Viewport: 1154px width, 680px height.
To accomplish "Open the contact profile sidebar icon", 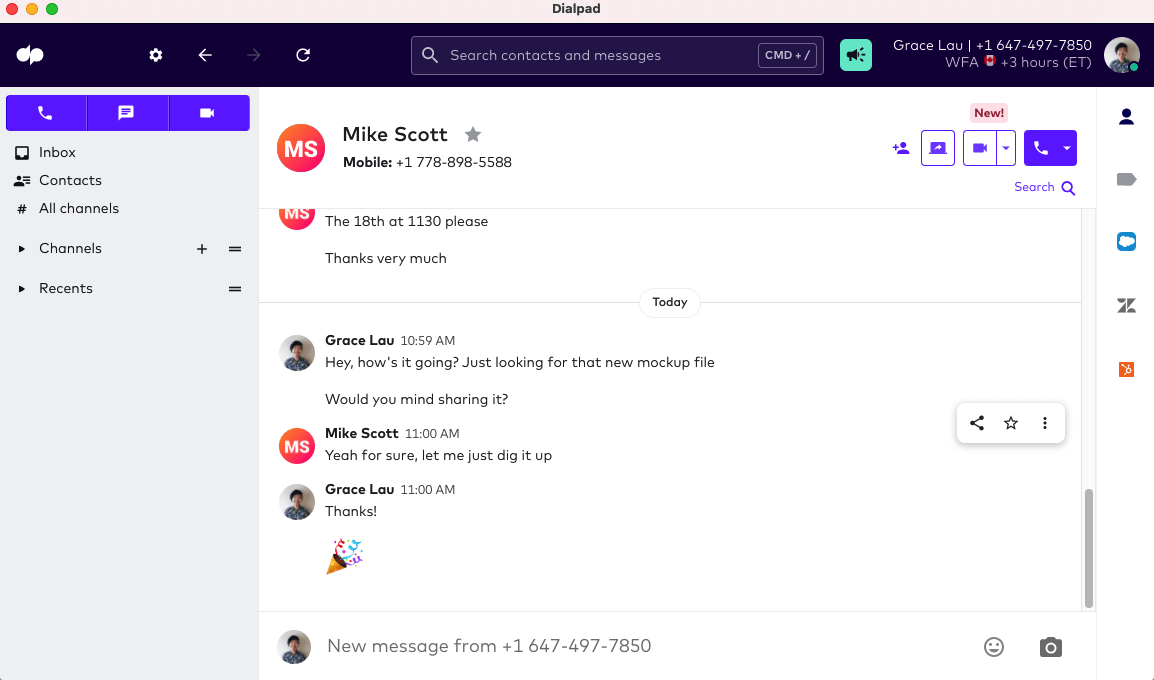I will pos(1126,116).
